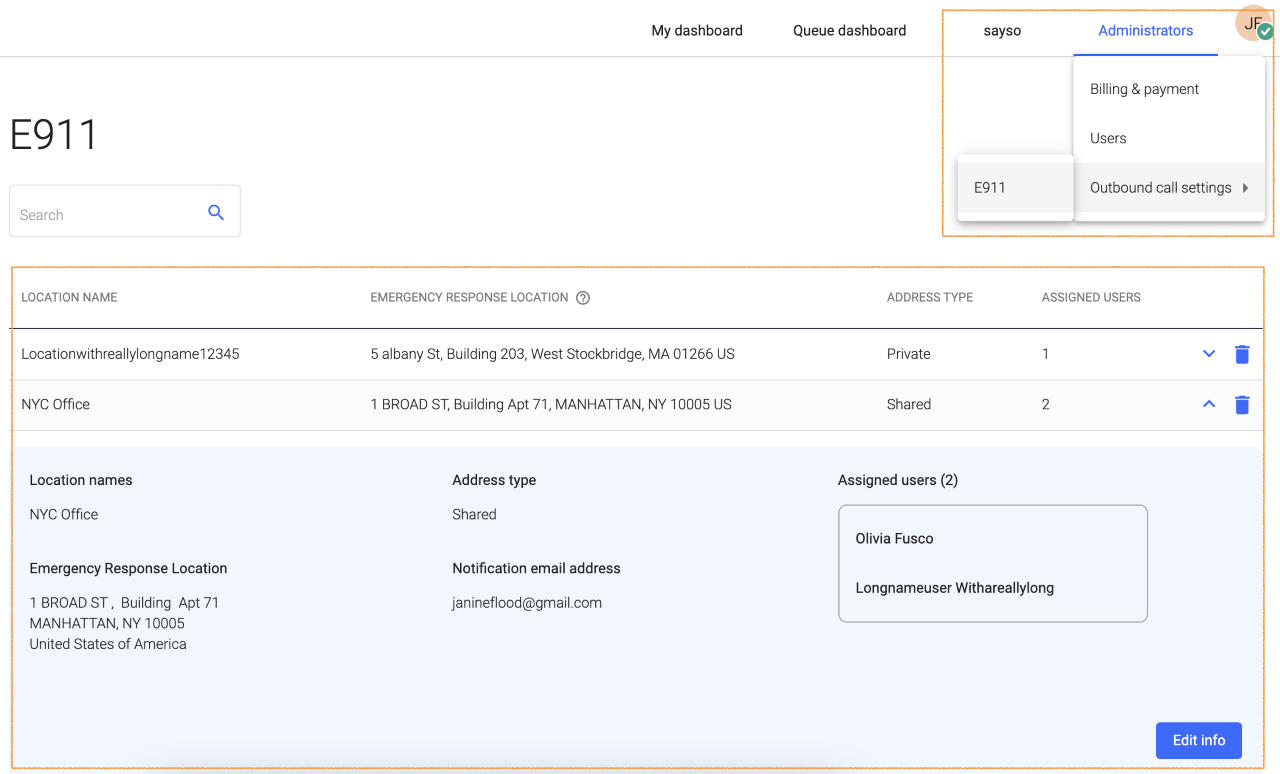Delete Locationwithreallylongname12345 using its trash icon
The width and height of the screenshot is (1280, 774).
[1242, 354]
